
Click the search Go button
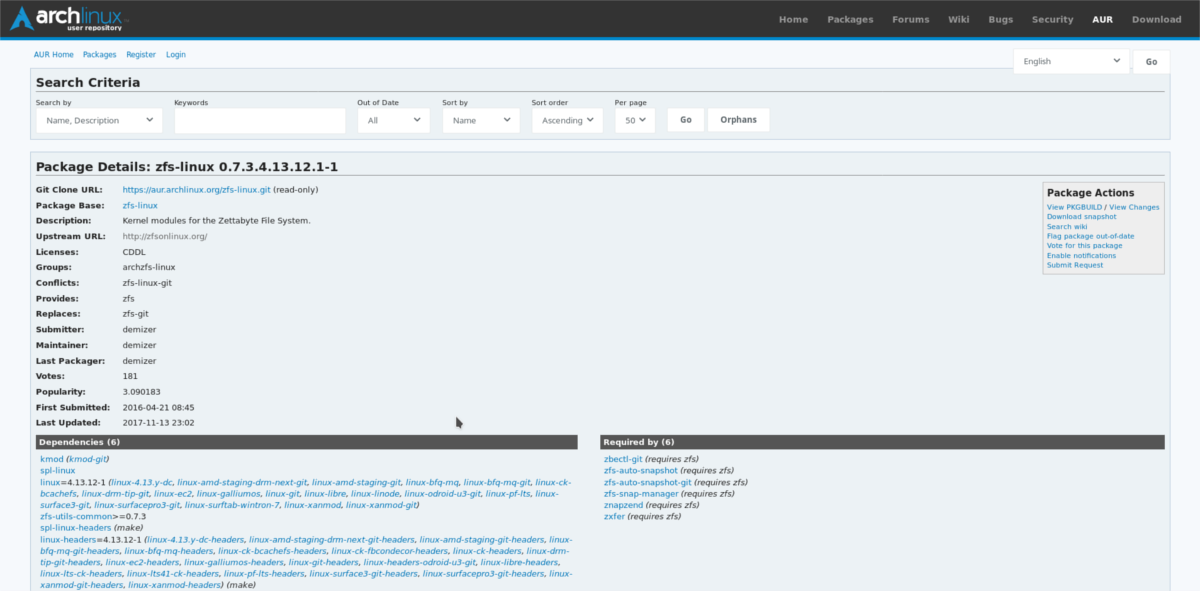[x=685, y=120]
